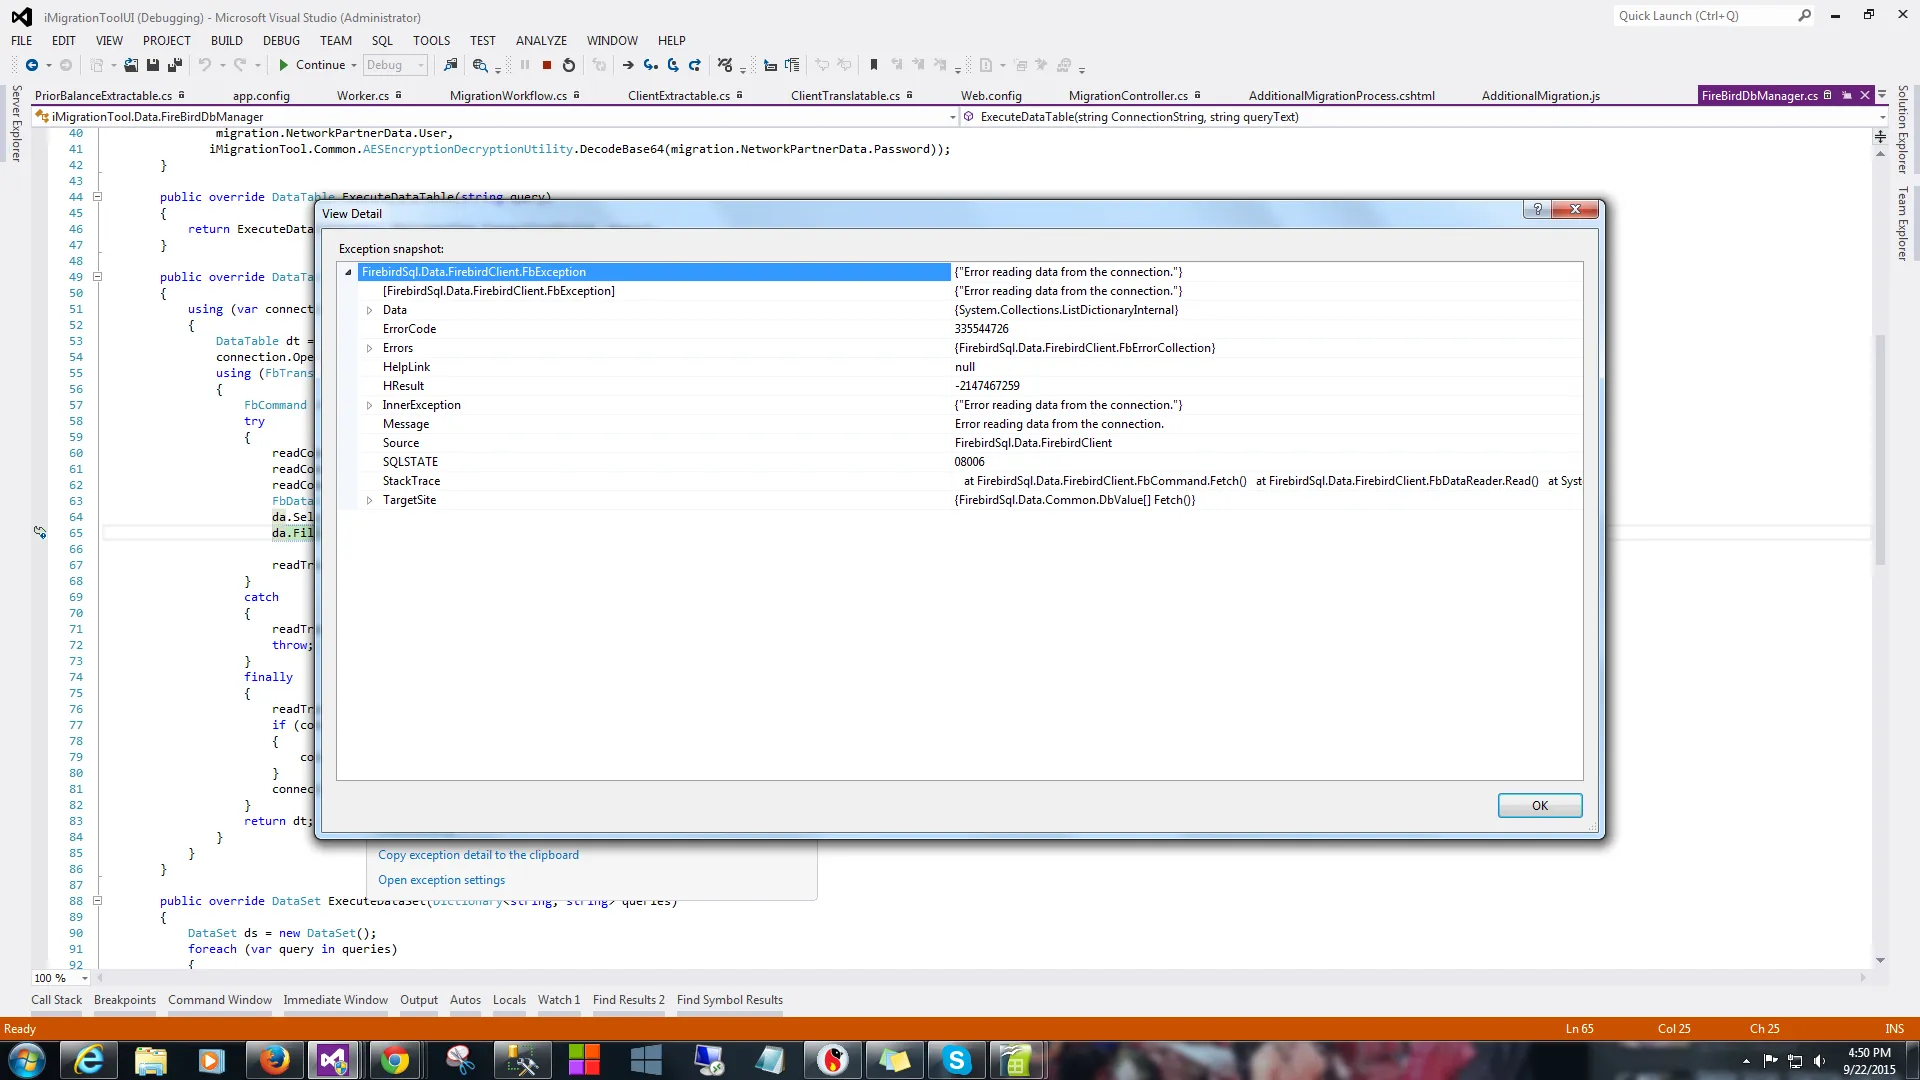Collapse the FbException root node
Screen dimensions: 1920x1080
click(x=348, y=272)
